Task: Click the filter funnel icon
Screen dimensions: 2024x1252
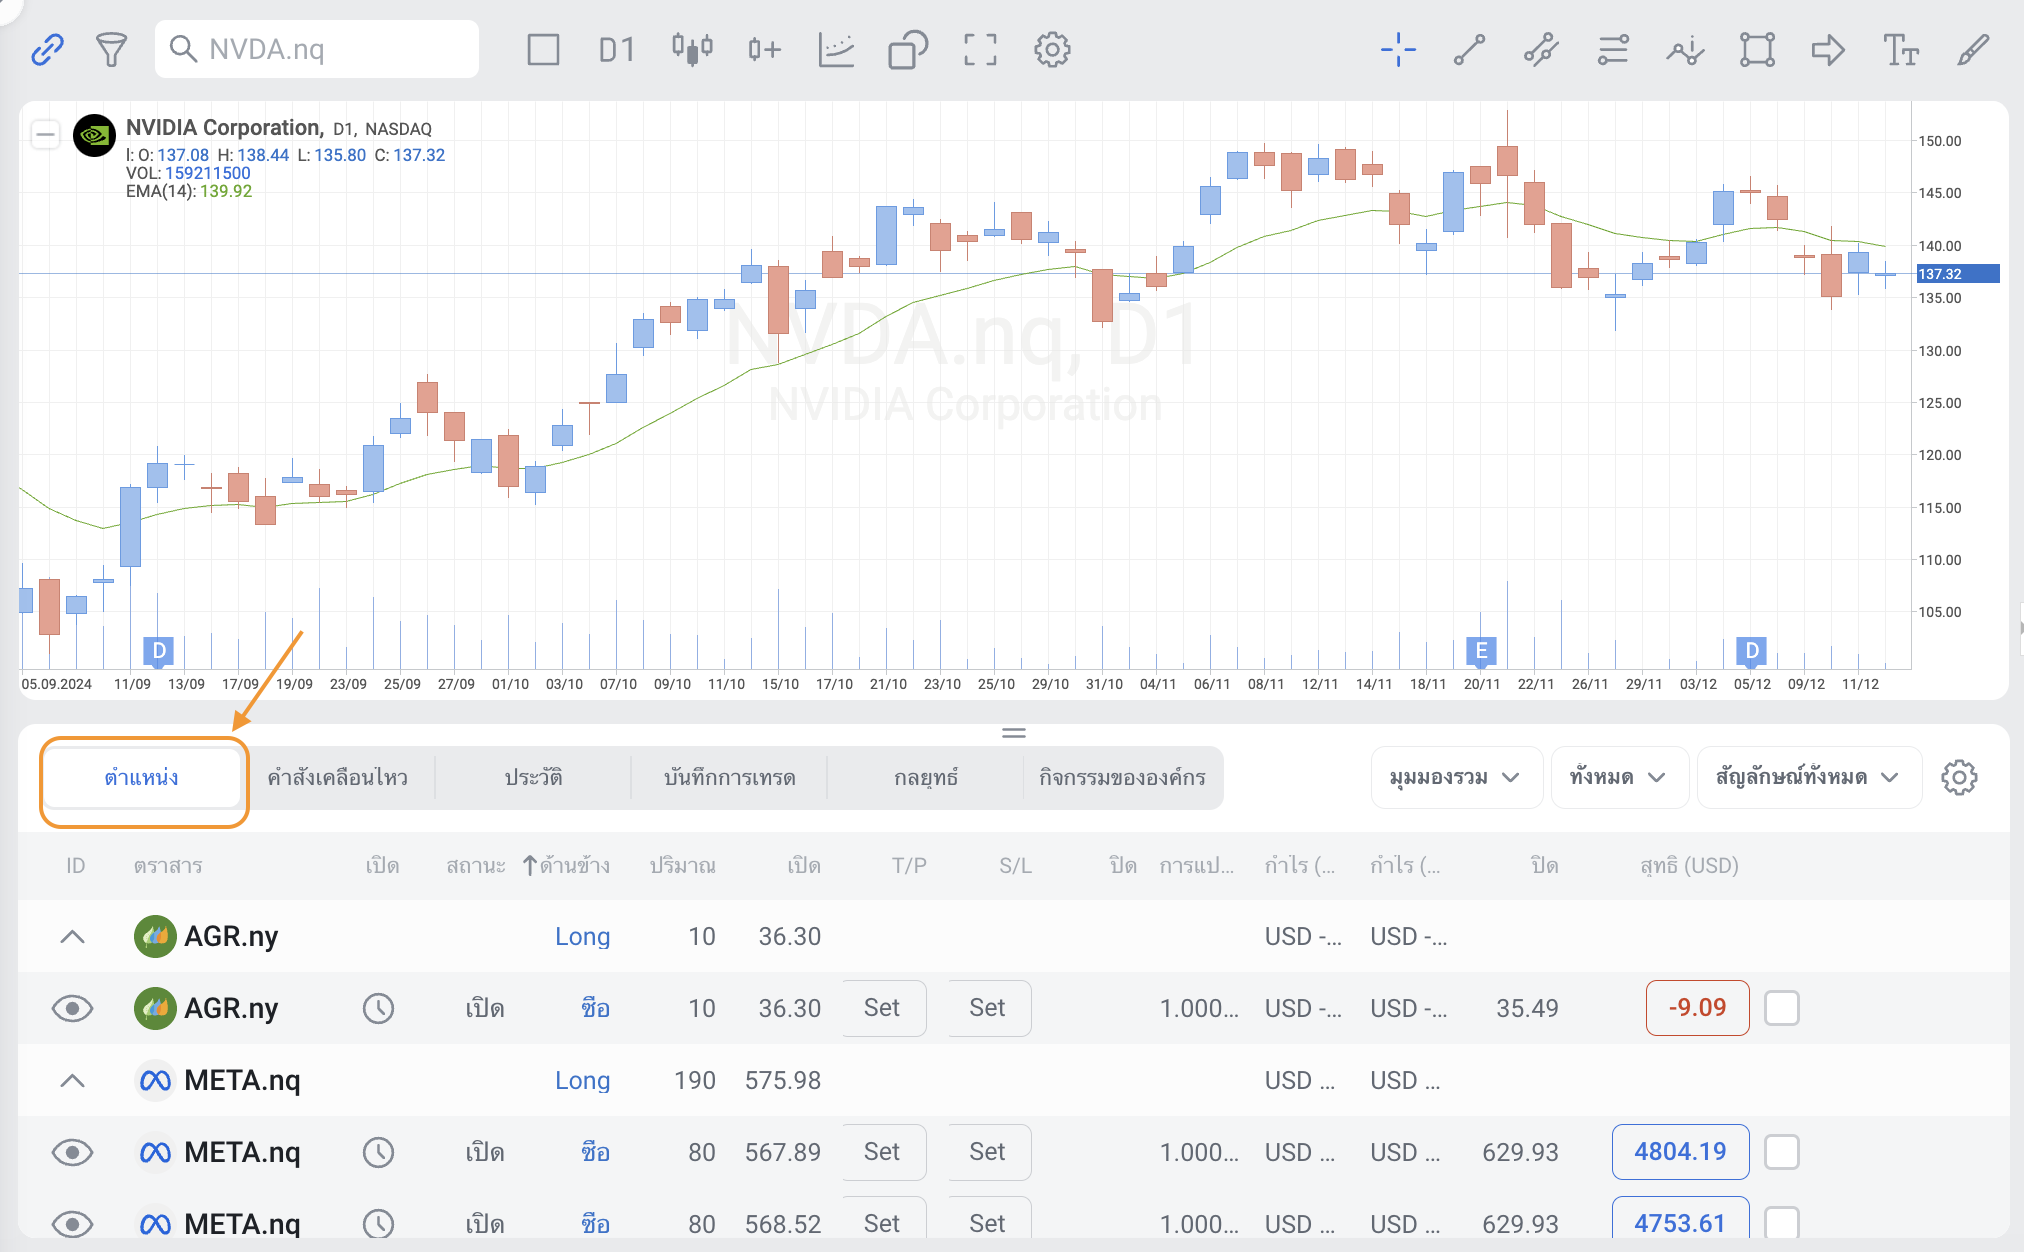Action: [x=111, y=49]
